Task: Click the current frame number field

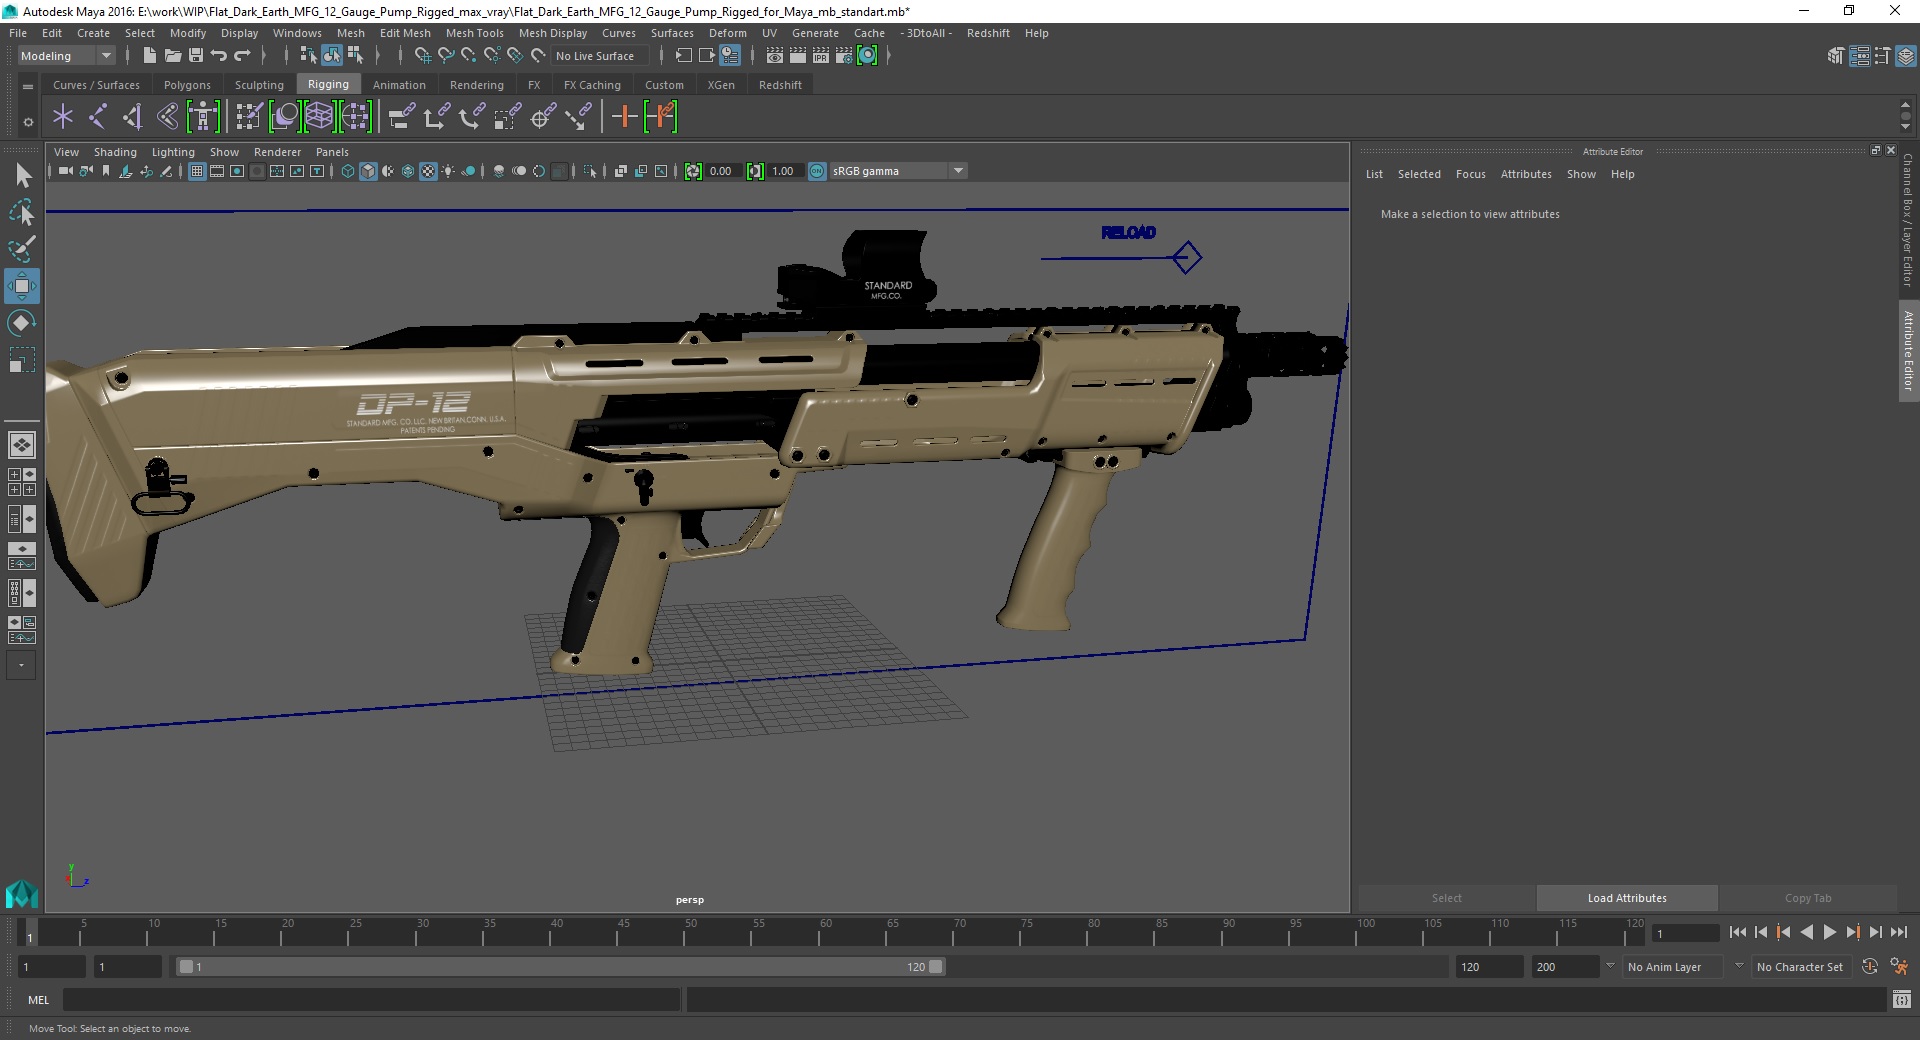Action: point(1685,933)
